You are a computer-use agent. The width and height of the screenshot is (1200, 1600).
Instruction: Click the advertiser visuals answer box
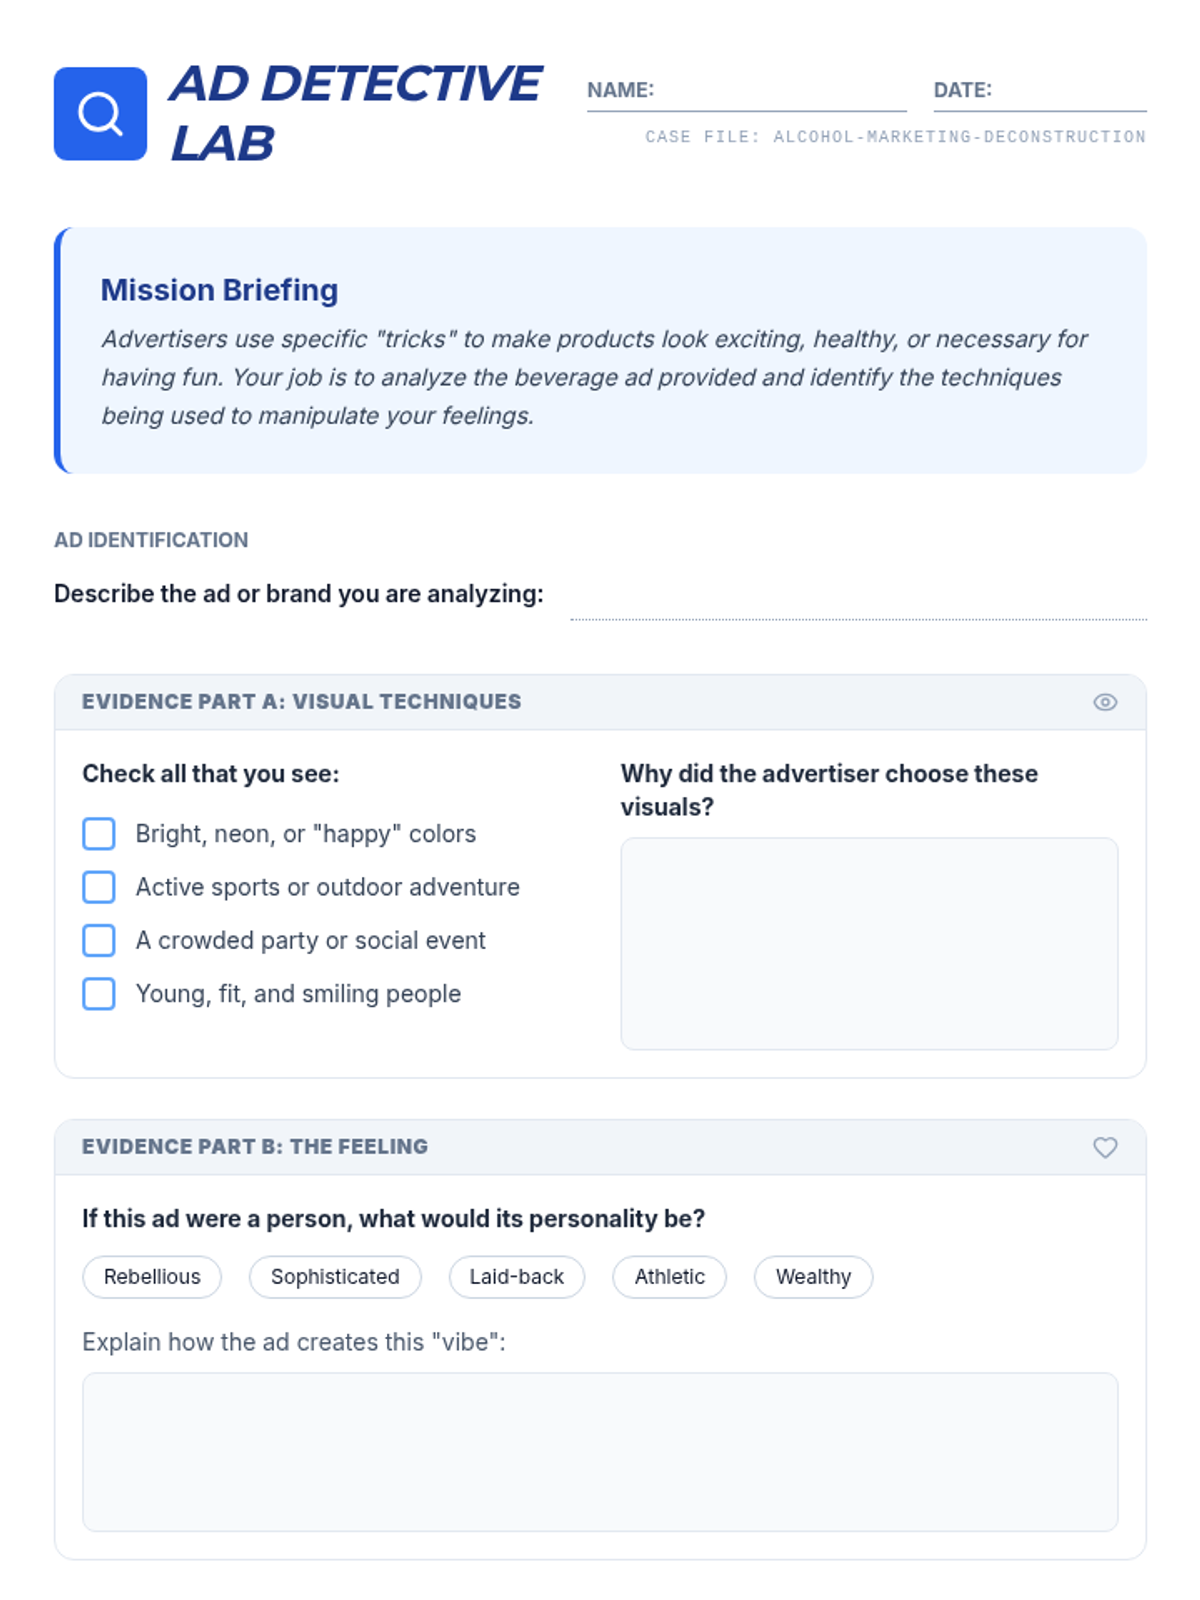tap(869, 944)
